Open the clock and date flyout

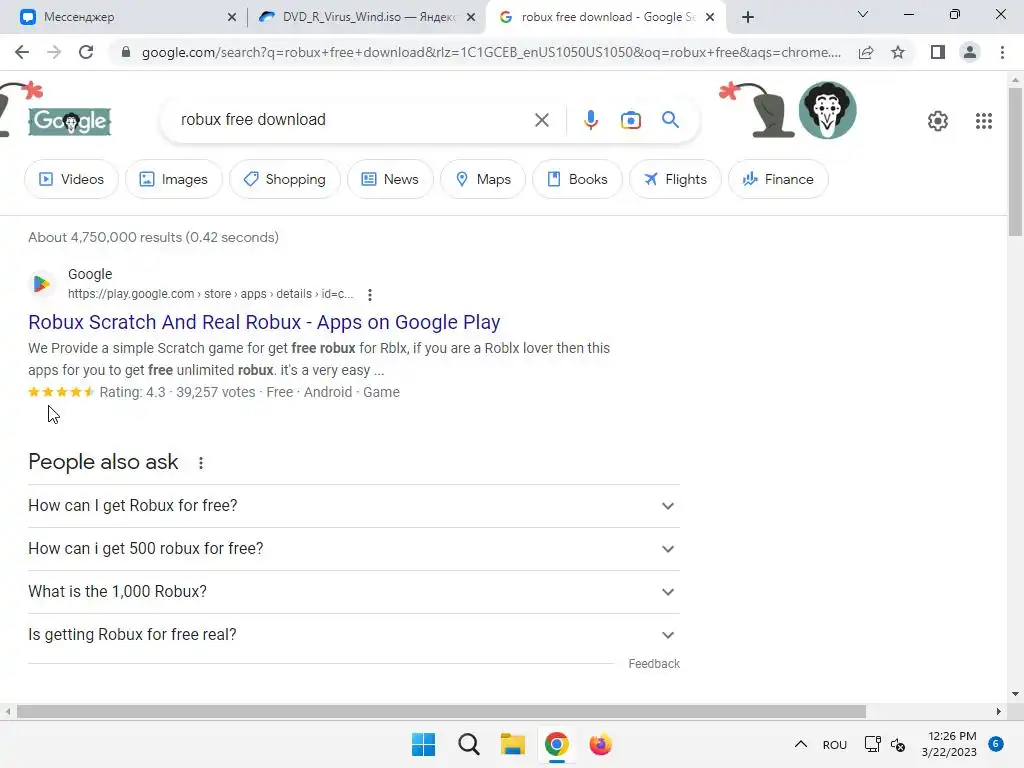click(x=949, y=744)
